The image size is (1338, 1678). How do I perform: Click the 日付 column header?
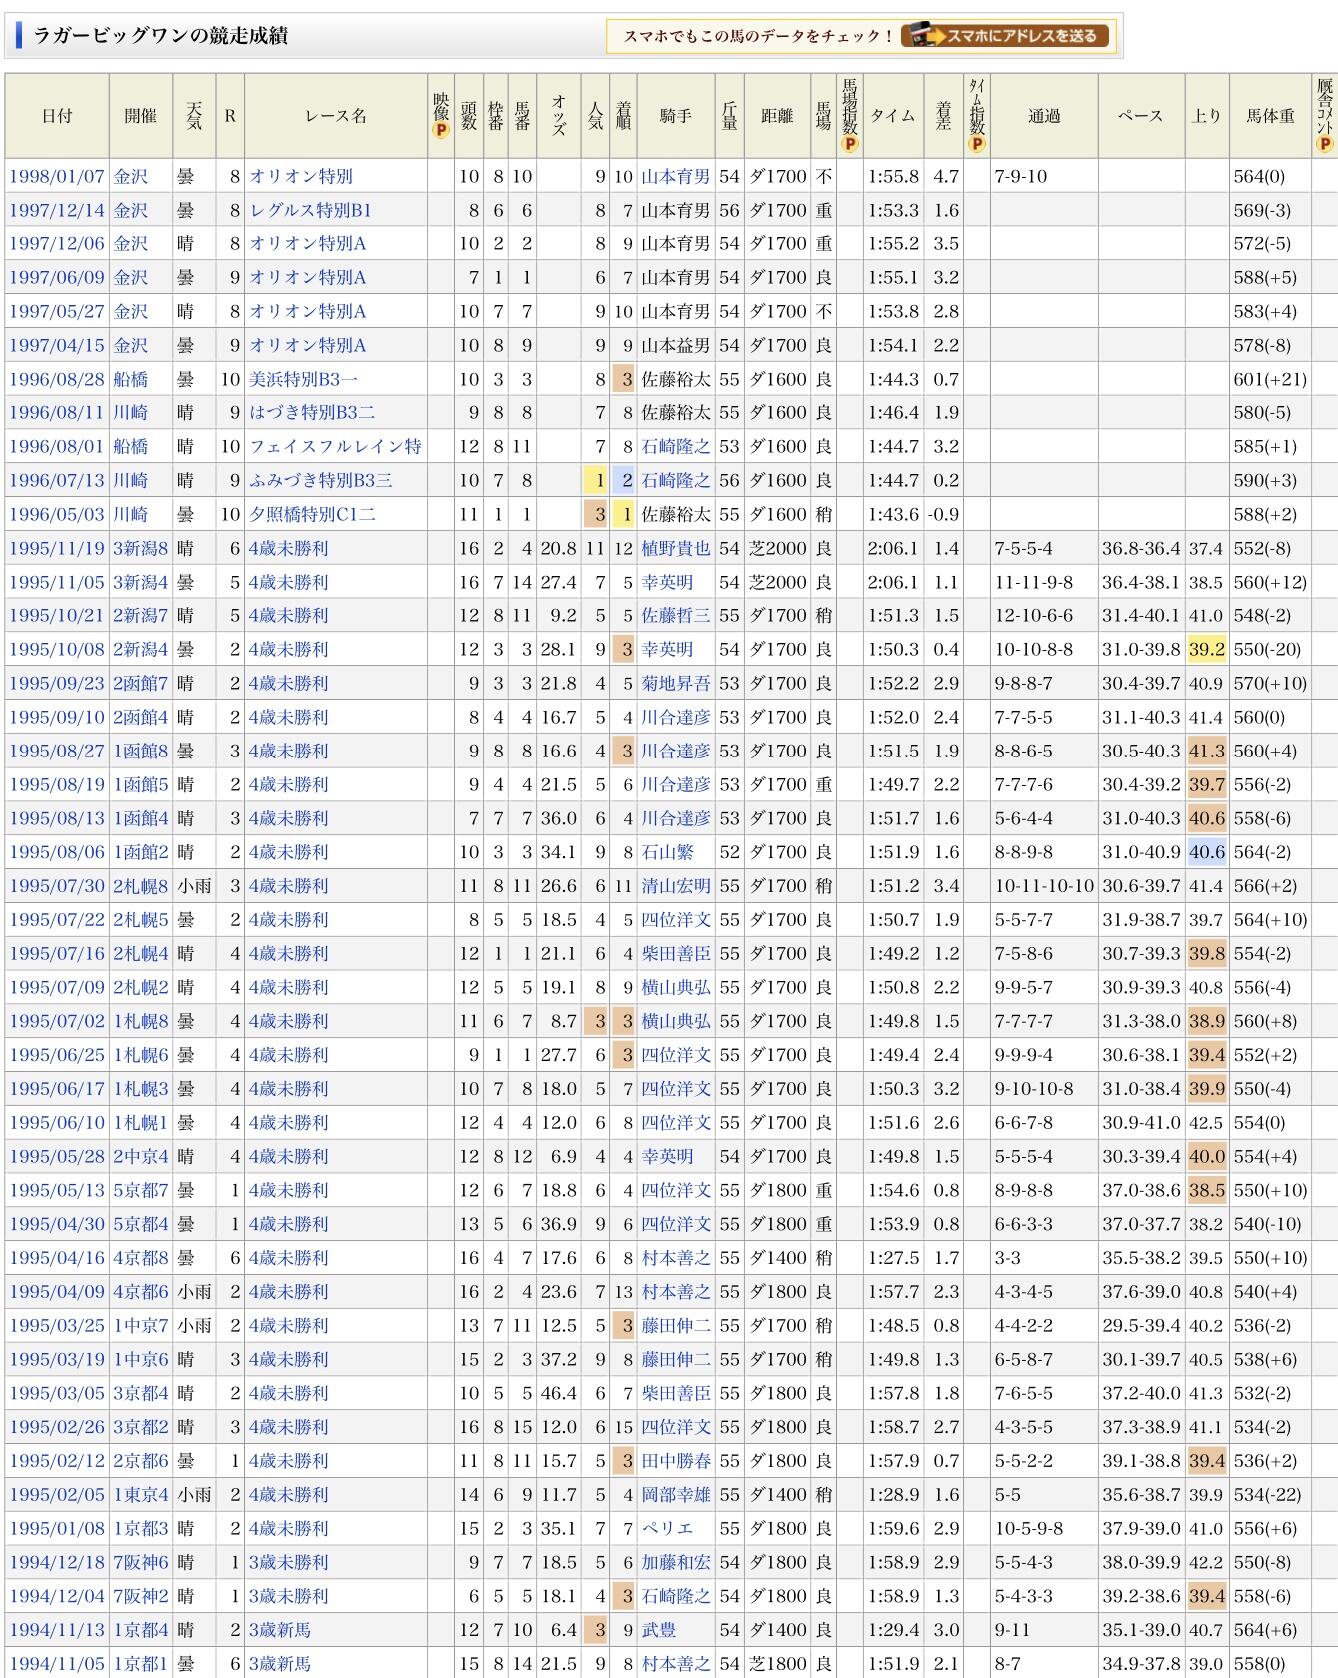tap(57, 116)
